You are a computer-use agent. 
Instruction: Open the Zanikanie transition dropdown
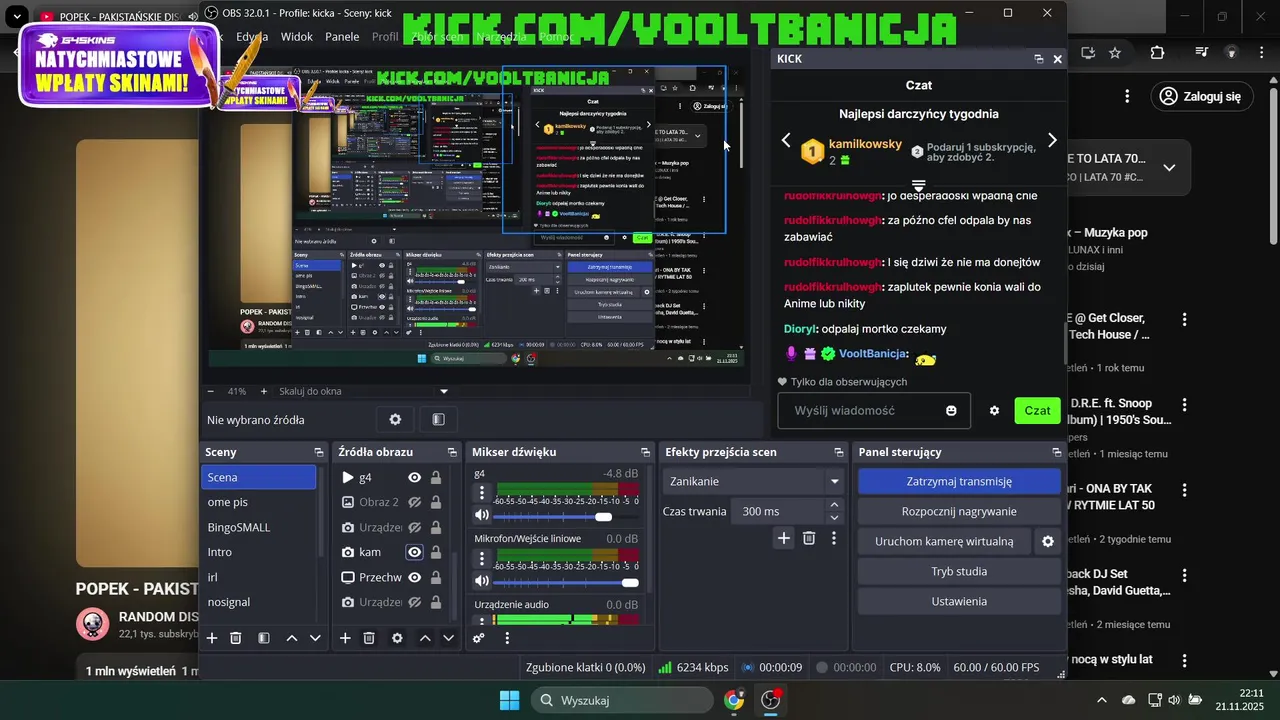pos(754,481)
